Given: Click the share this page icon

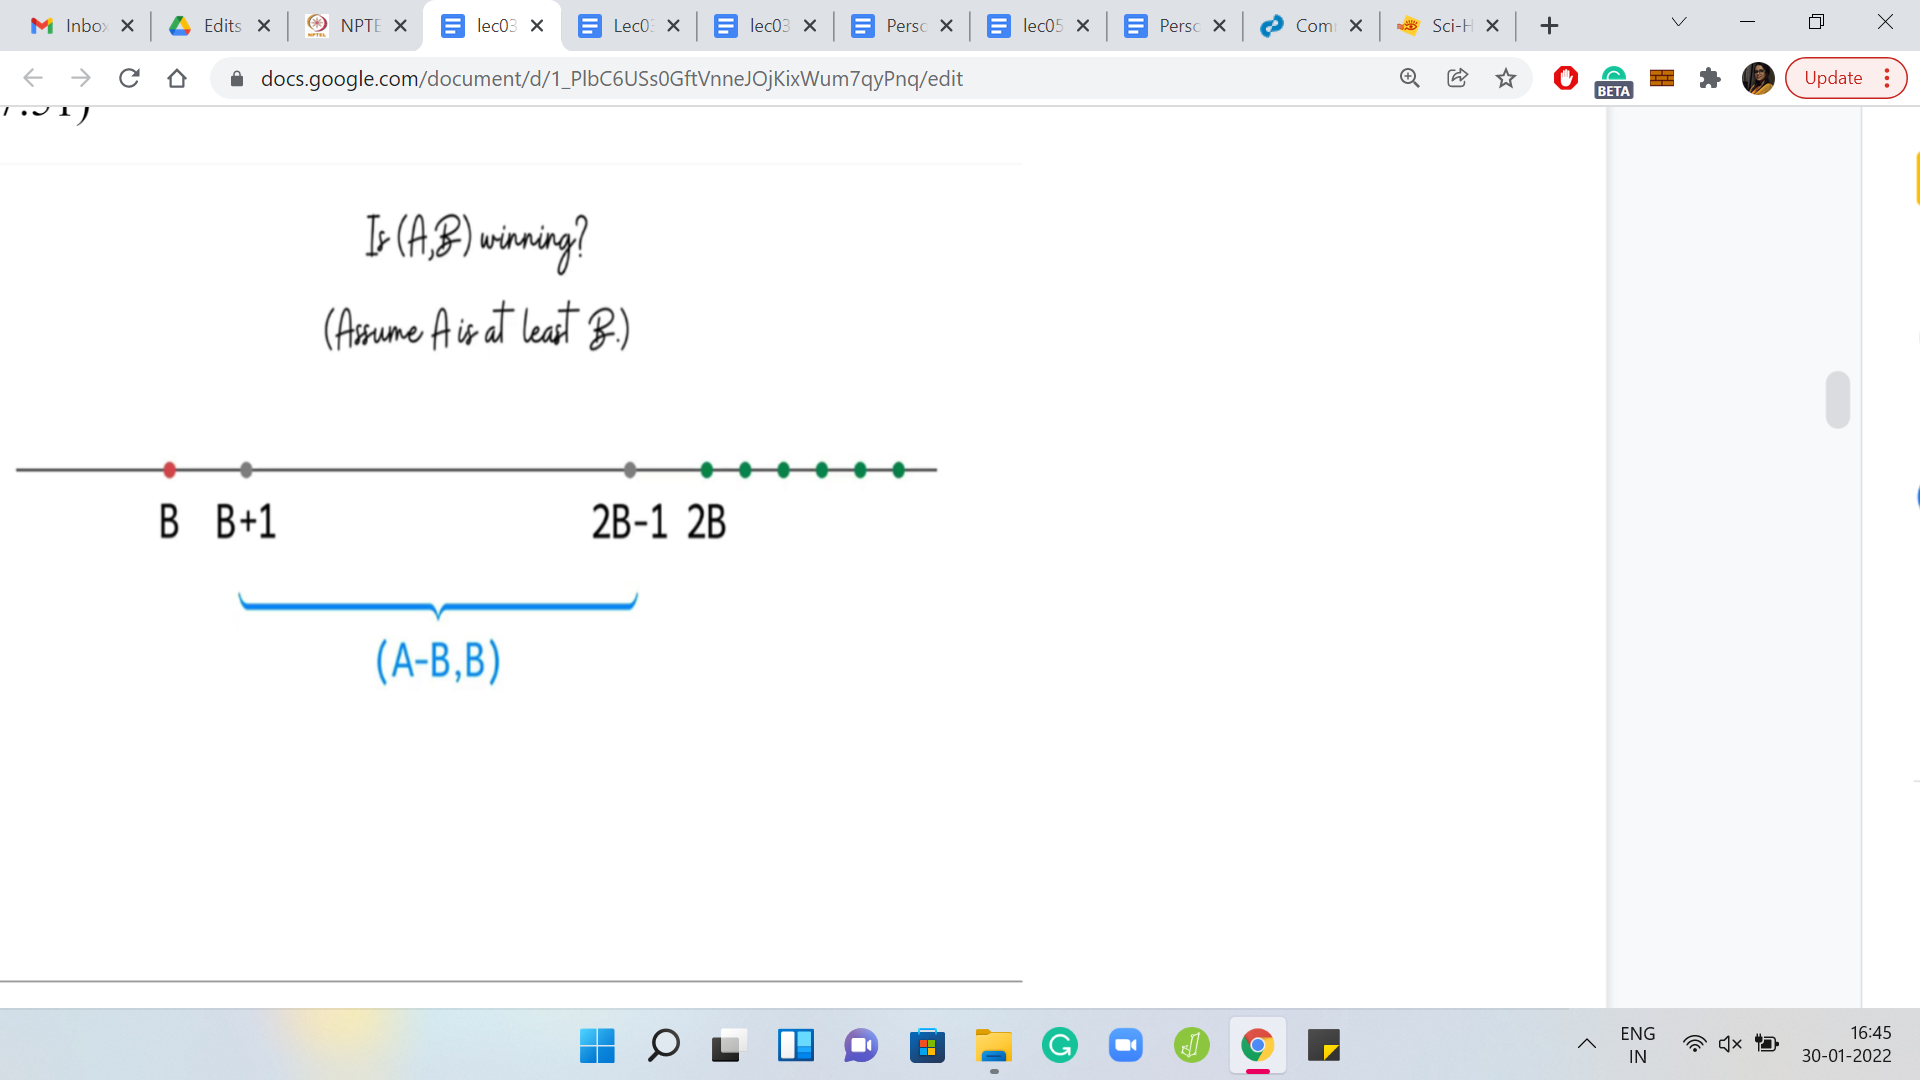Looking at the screenshot, I should click(x=1457, y=78).
